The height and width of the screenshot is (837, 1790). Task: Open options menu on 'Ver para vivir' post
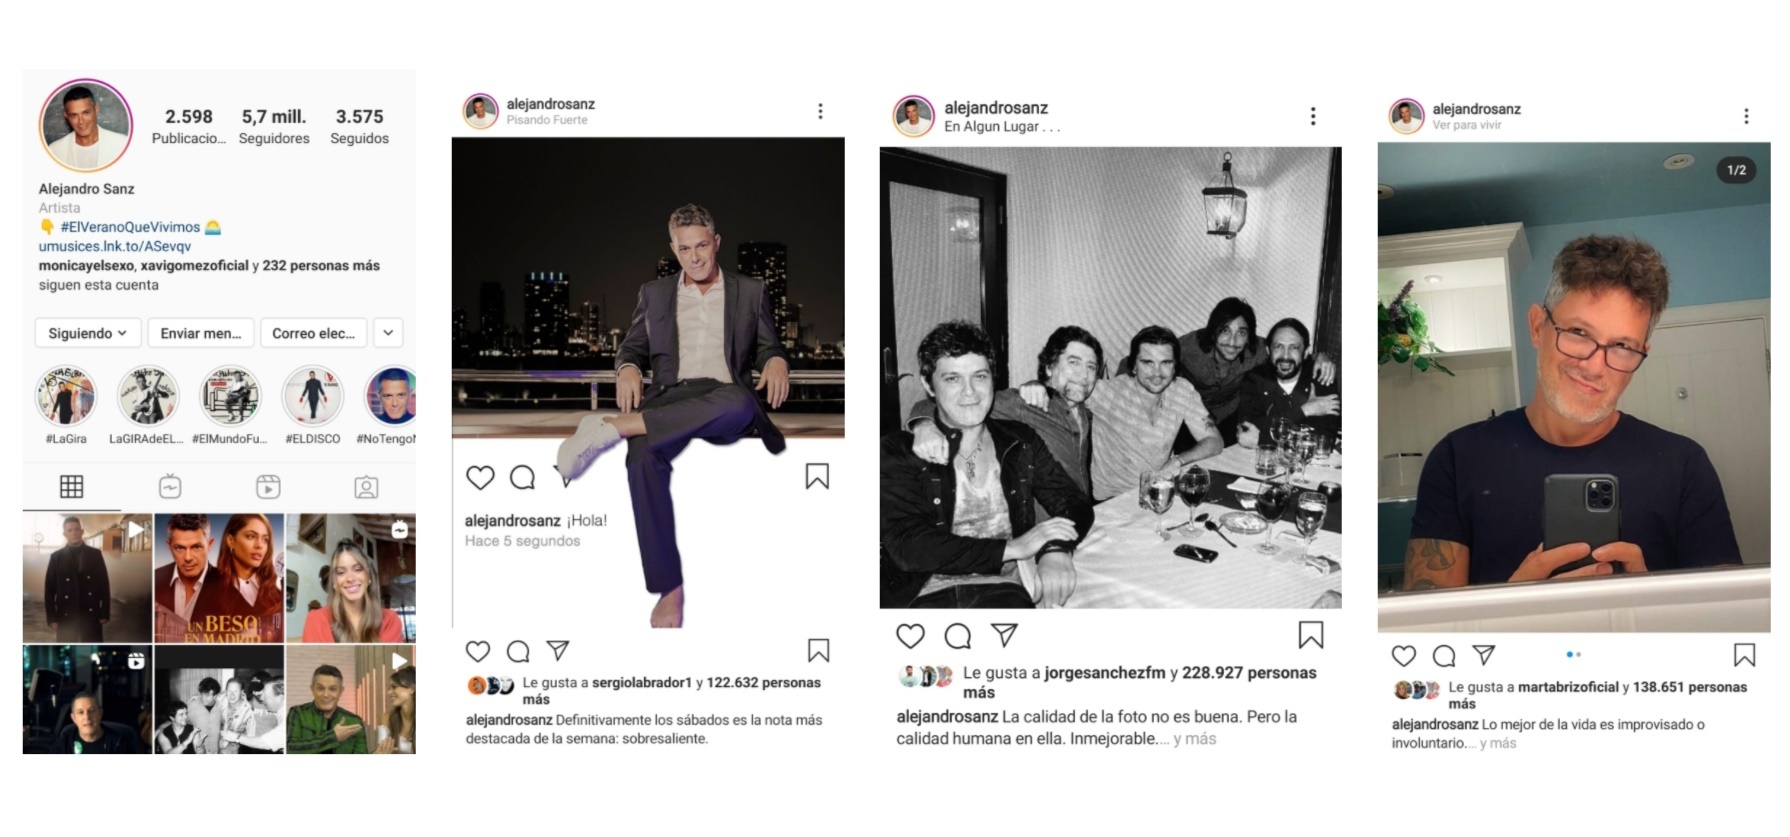click(x=1746, y=117)
